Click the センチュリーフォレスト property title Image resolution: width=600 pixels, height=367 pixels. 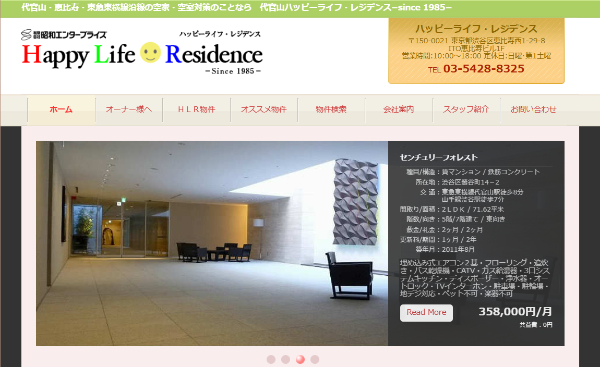pos(439,157)
